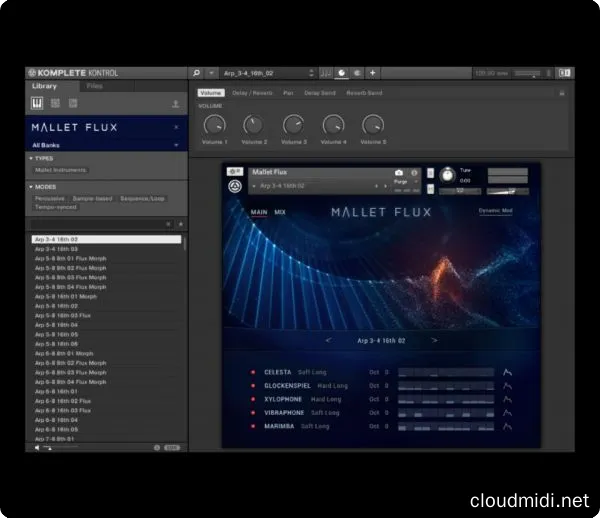Clear Mallet Flux product filter with X
Image resolution: width=600 pixels, height=518 pixels.
pos(176,127)
